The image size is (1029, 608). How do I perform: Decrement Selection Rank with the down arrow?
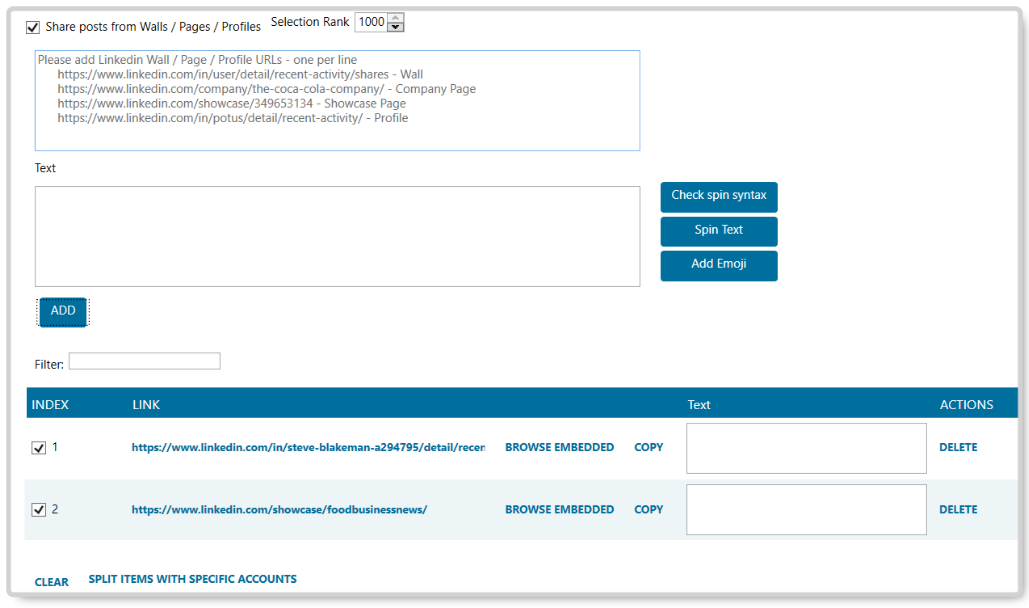coord(395,26)
